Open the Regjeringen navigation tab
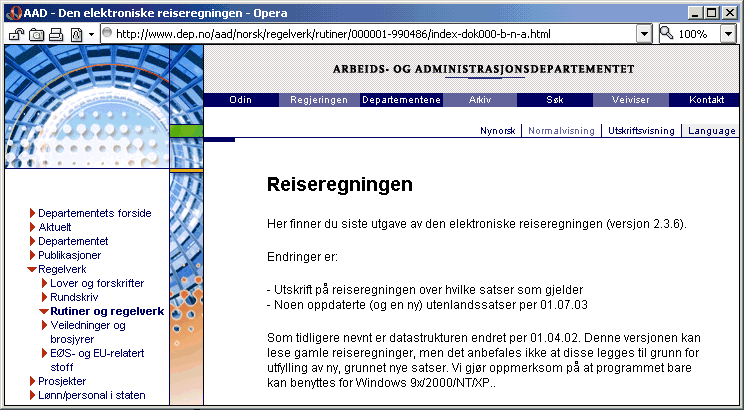The height and width of the screenshot is (410, 744). click(x=319, y=100)
